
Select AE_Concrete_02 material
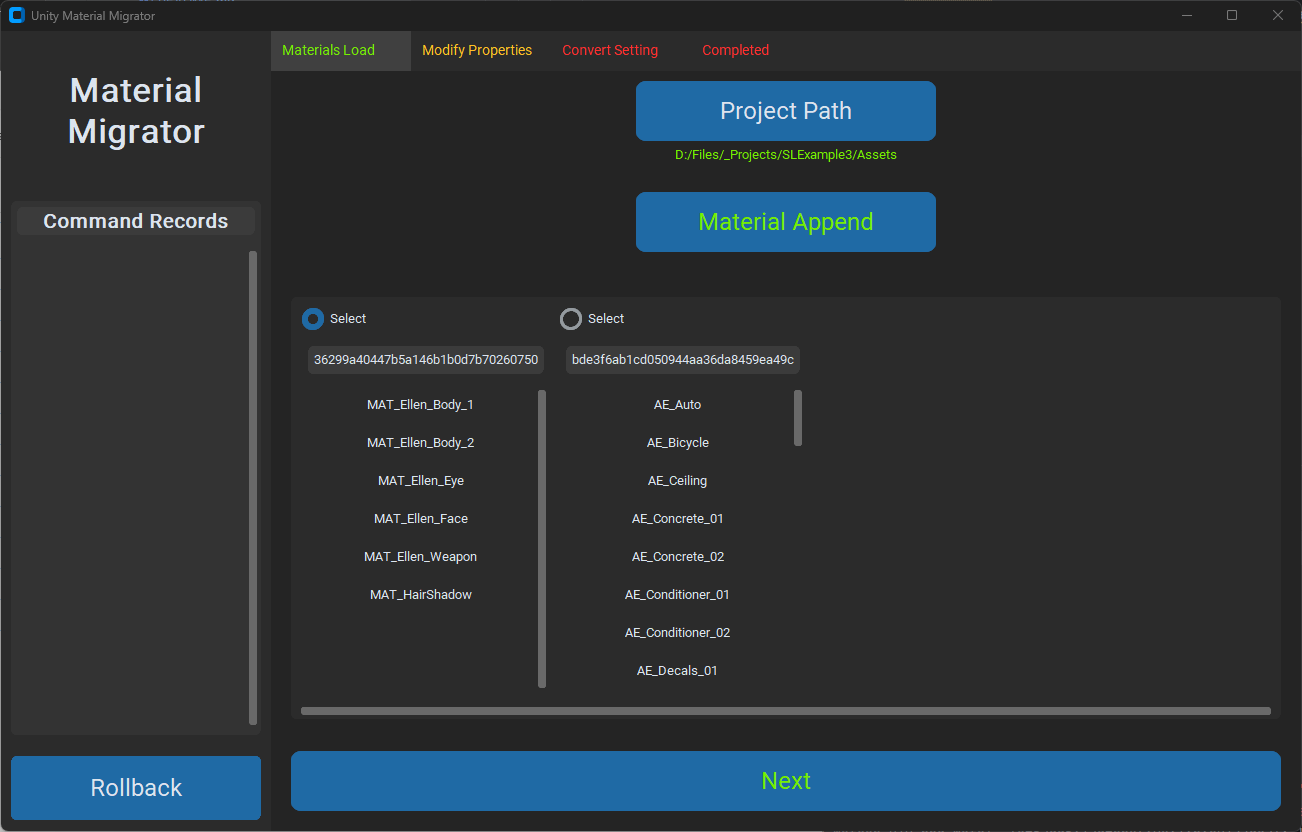(677, 557)
